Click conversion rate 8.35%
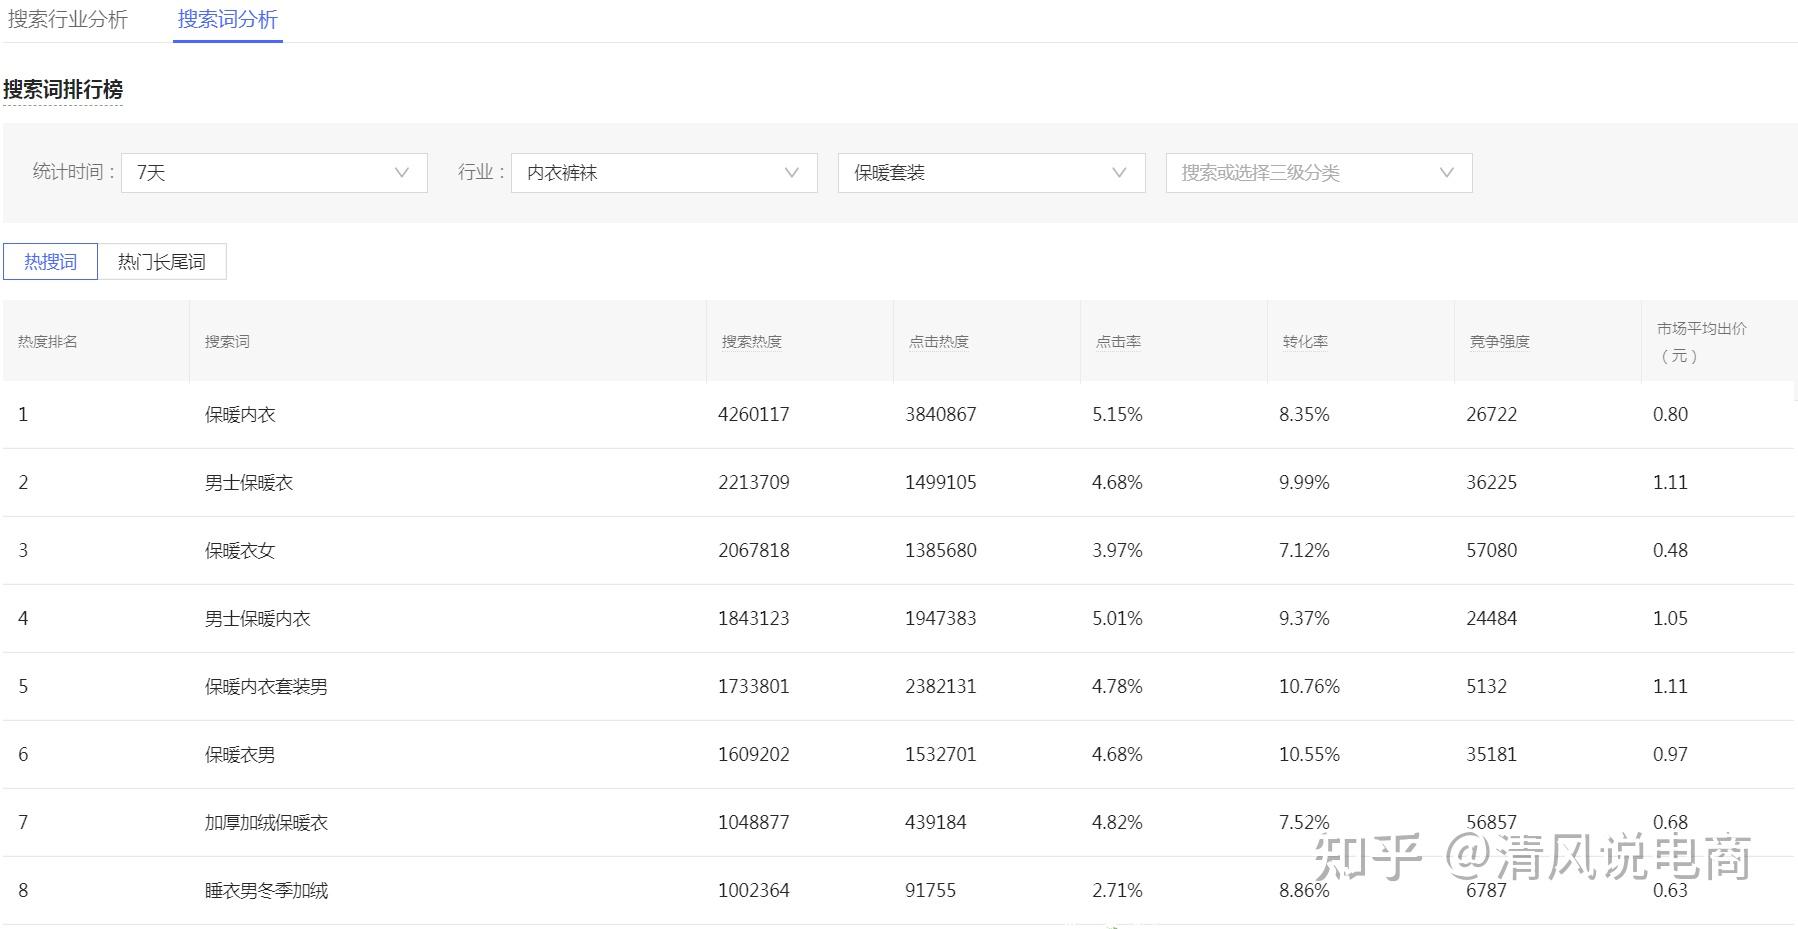 click(1304, 415)
